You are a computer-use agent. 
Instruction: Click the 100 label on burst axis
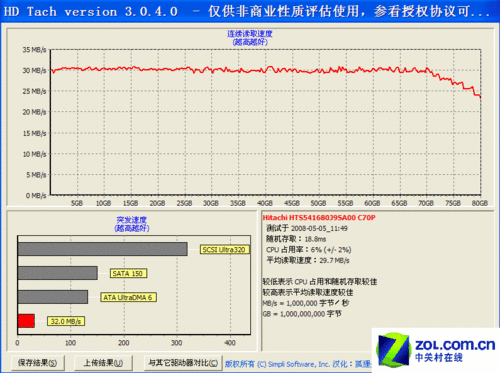coord(70,343)
